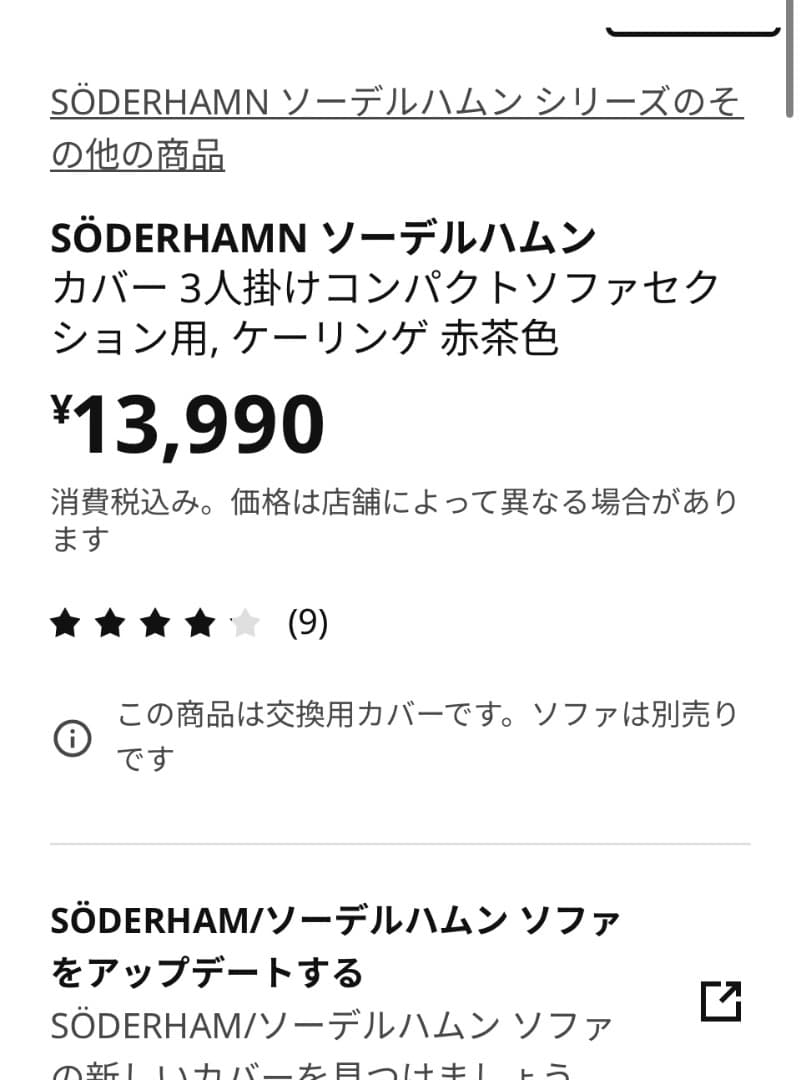Click ケーリンゲ 赤茶色 color name text

(394, 339)
